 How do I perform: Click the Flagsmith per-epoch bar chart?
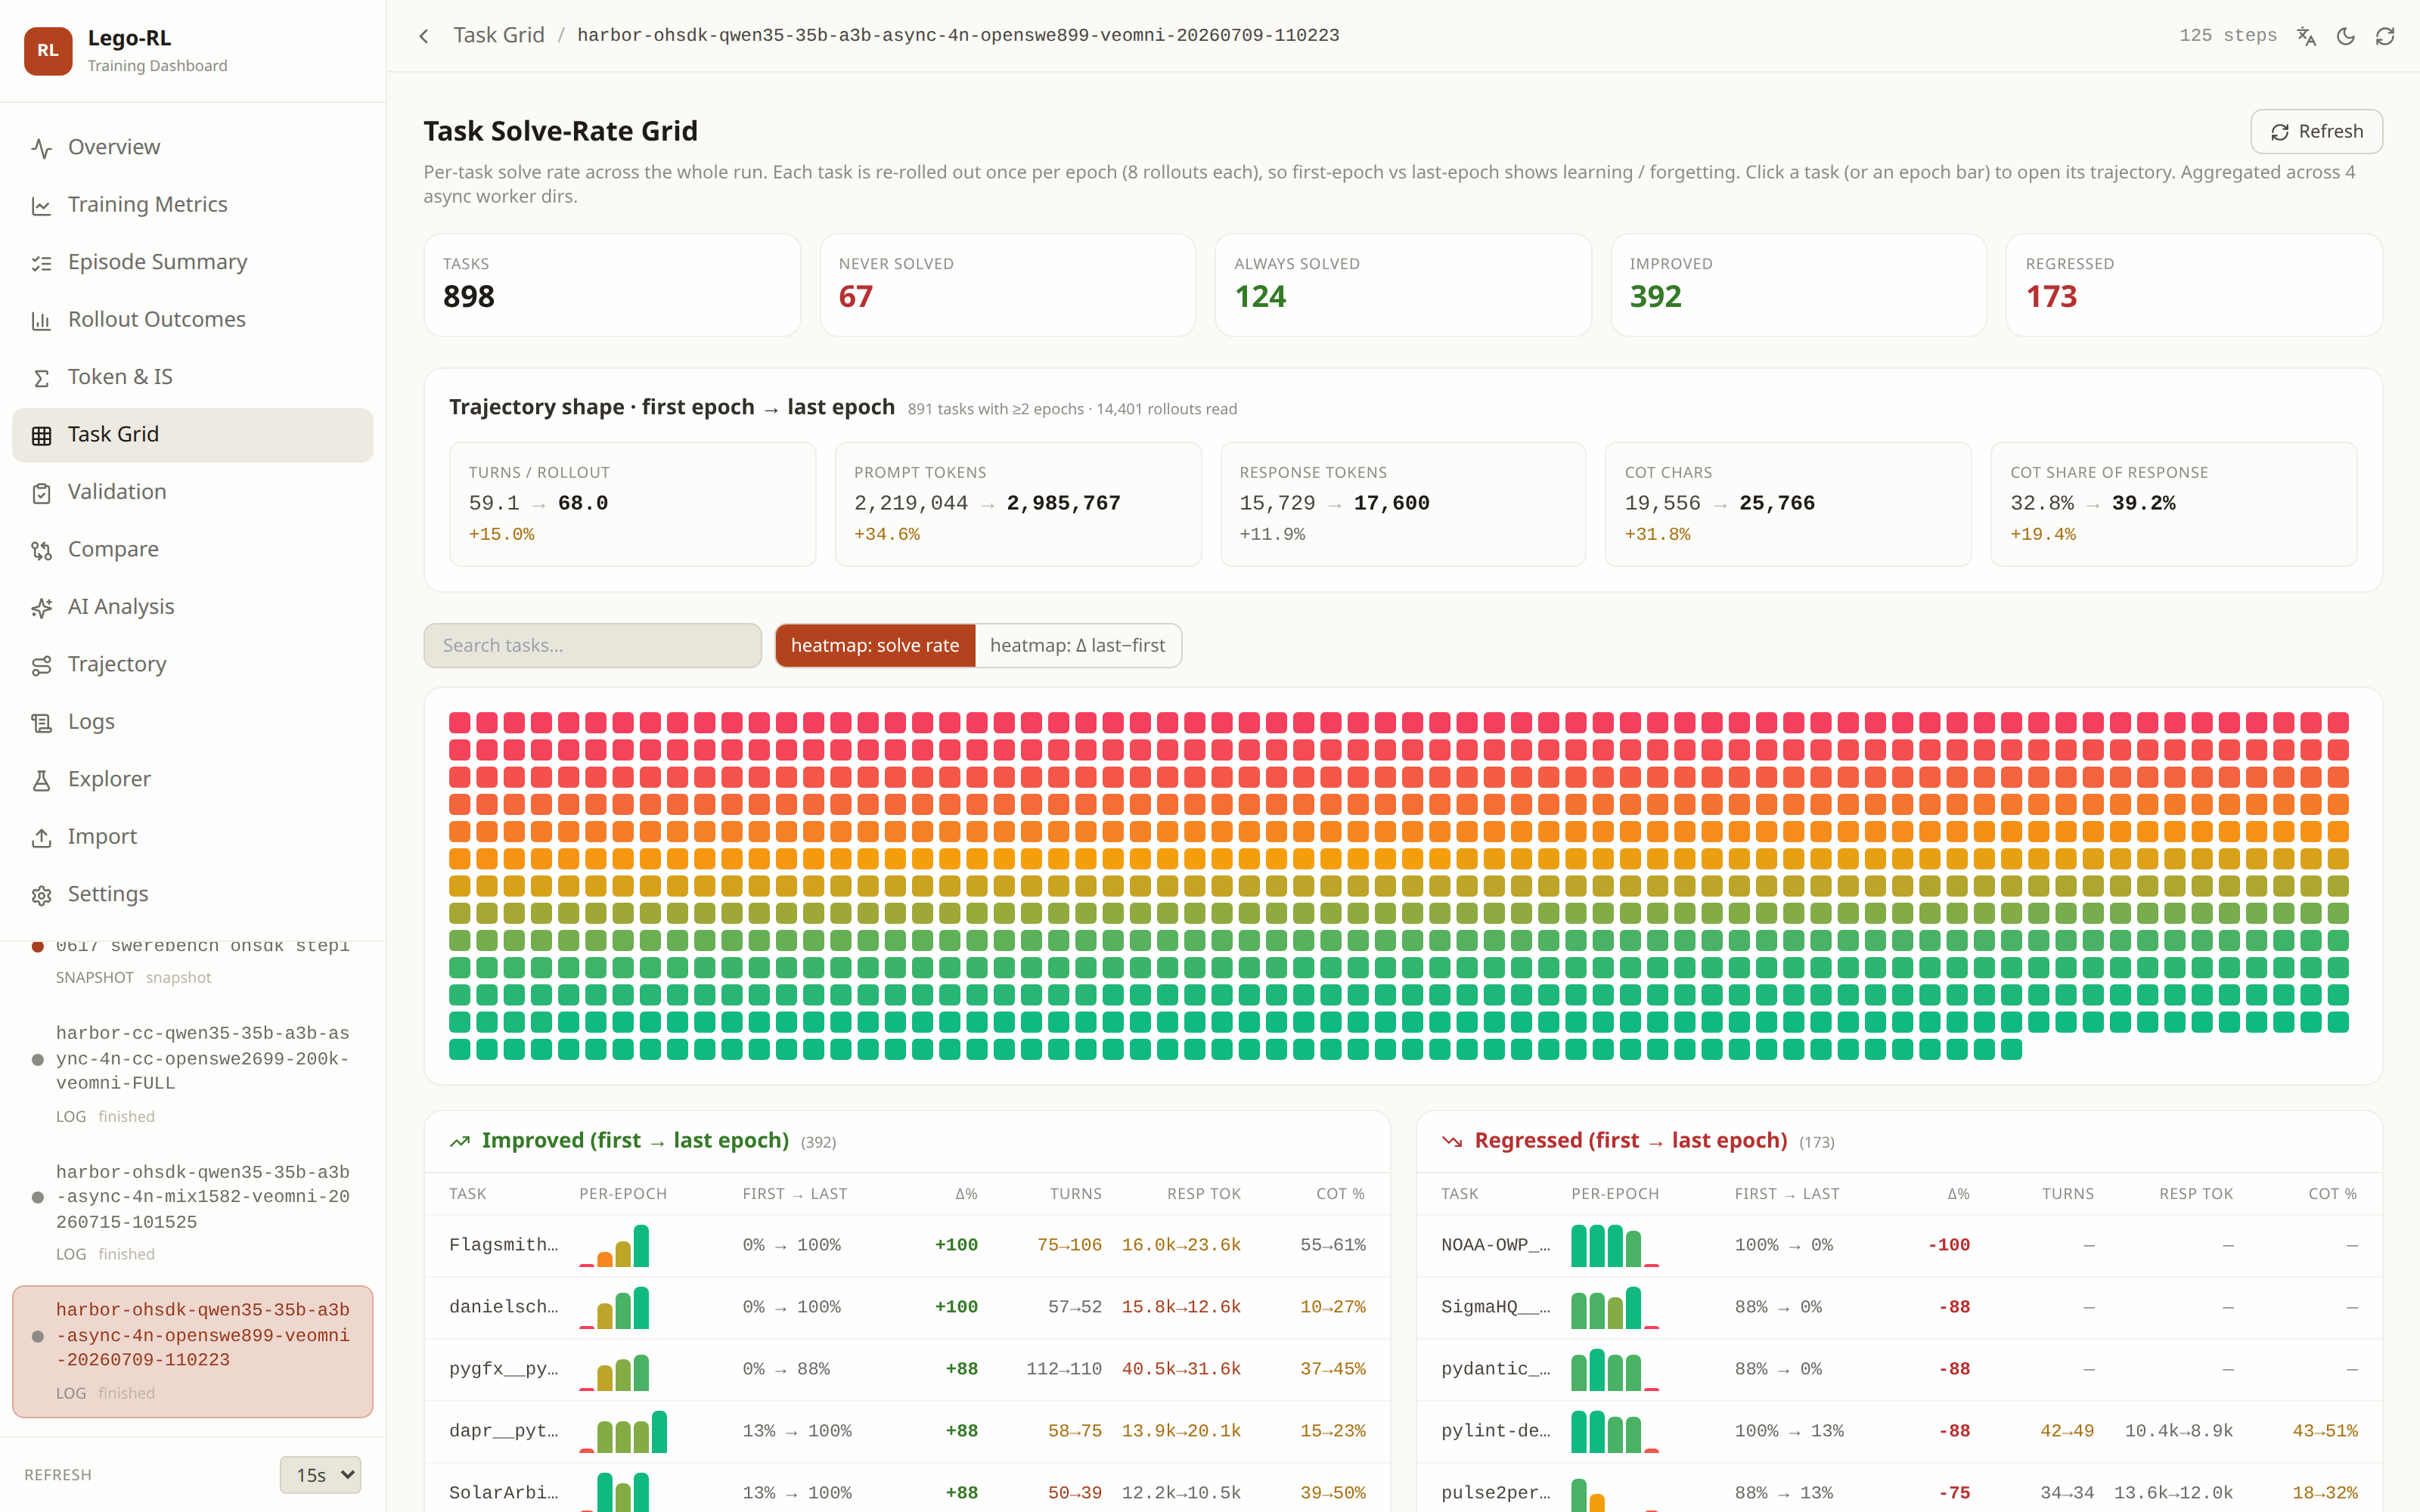pyautogui.click(x=615, y=1246)
